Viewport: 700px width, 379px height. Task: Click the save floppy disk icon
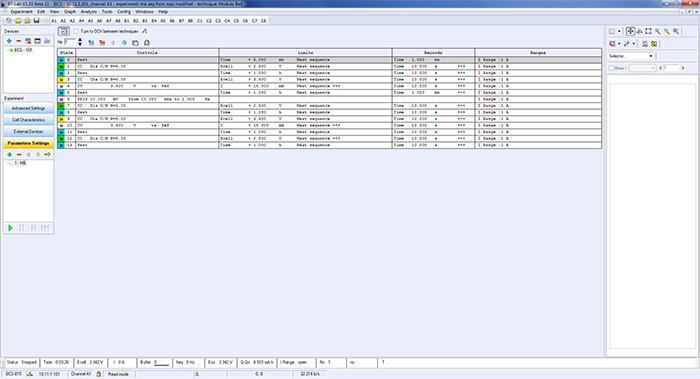37,21
